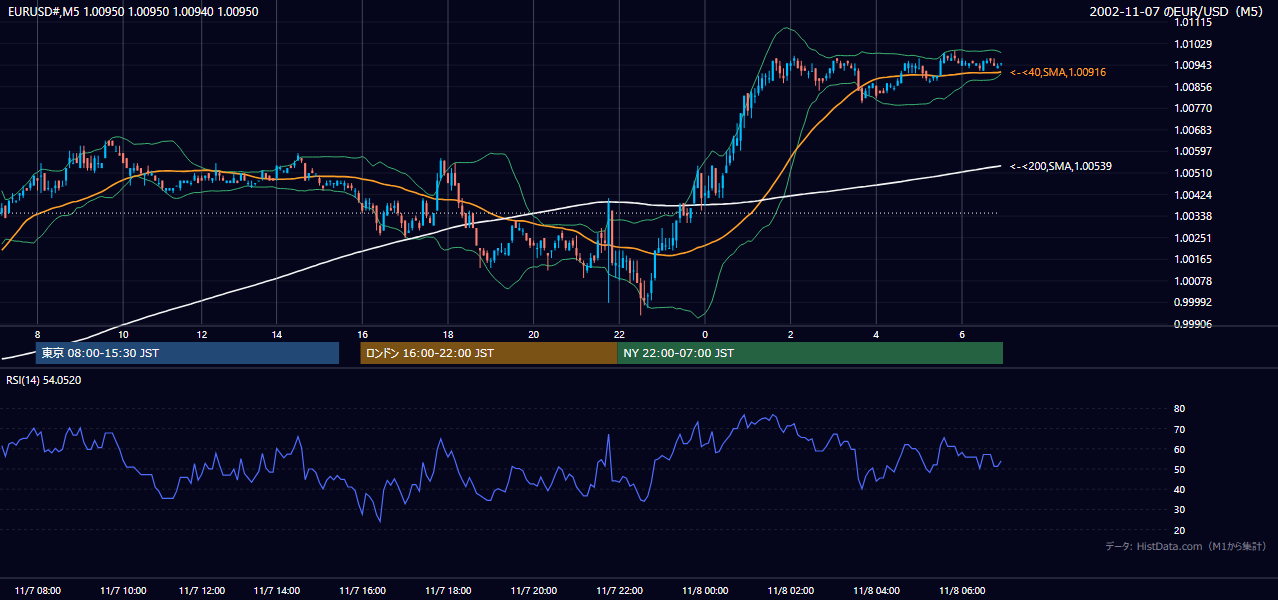Click the London 16:00-22:00 JST session bar
This screenshot has height=600, width=1278.
[489, 353]
